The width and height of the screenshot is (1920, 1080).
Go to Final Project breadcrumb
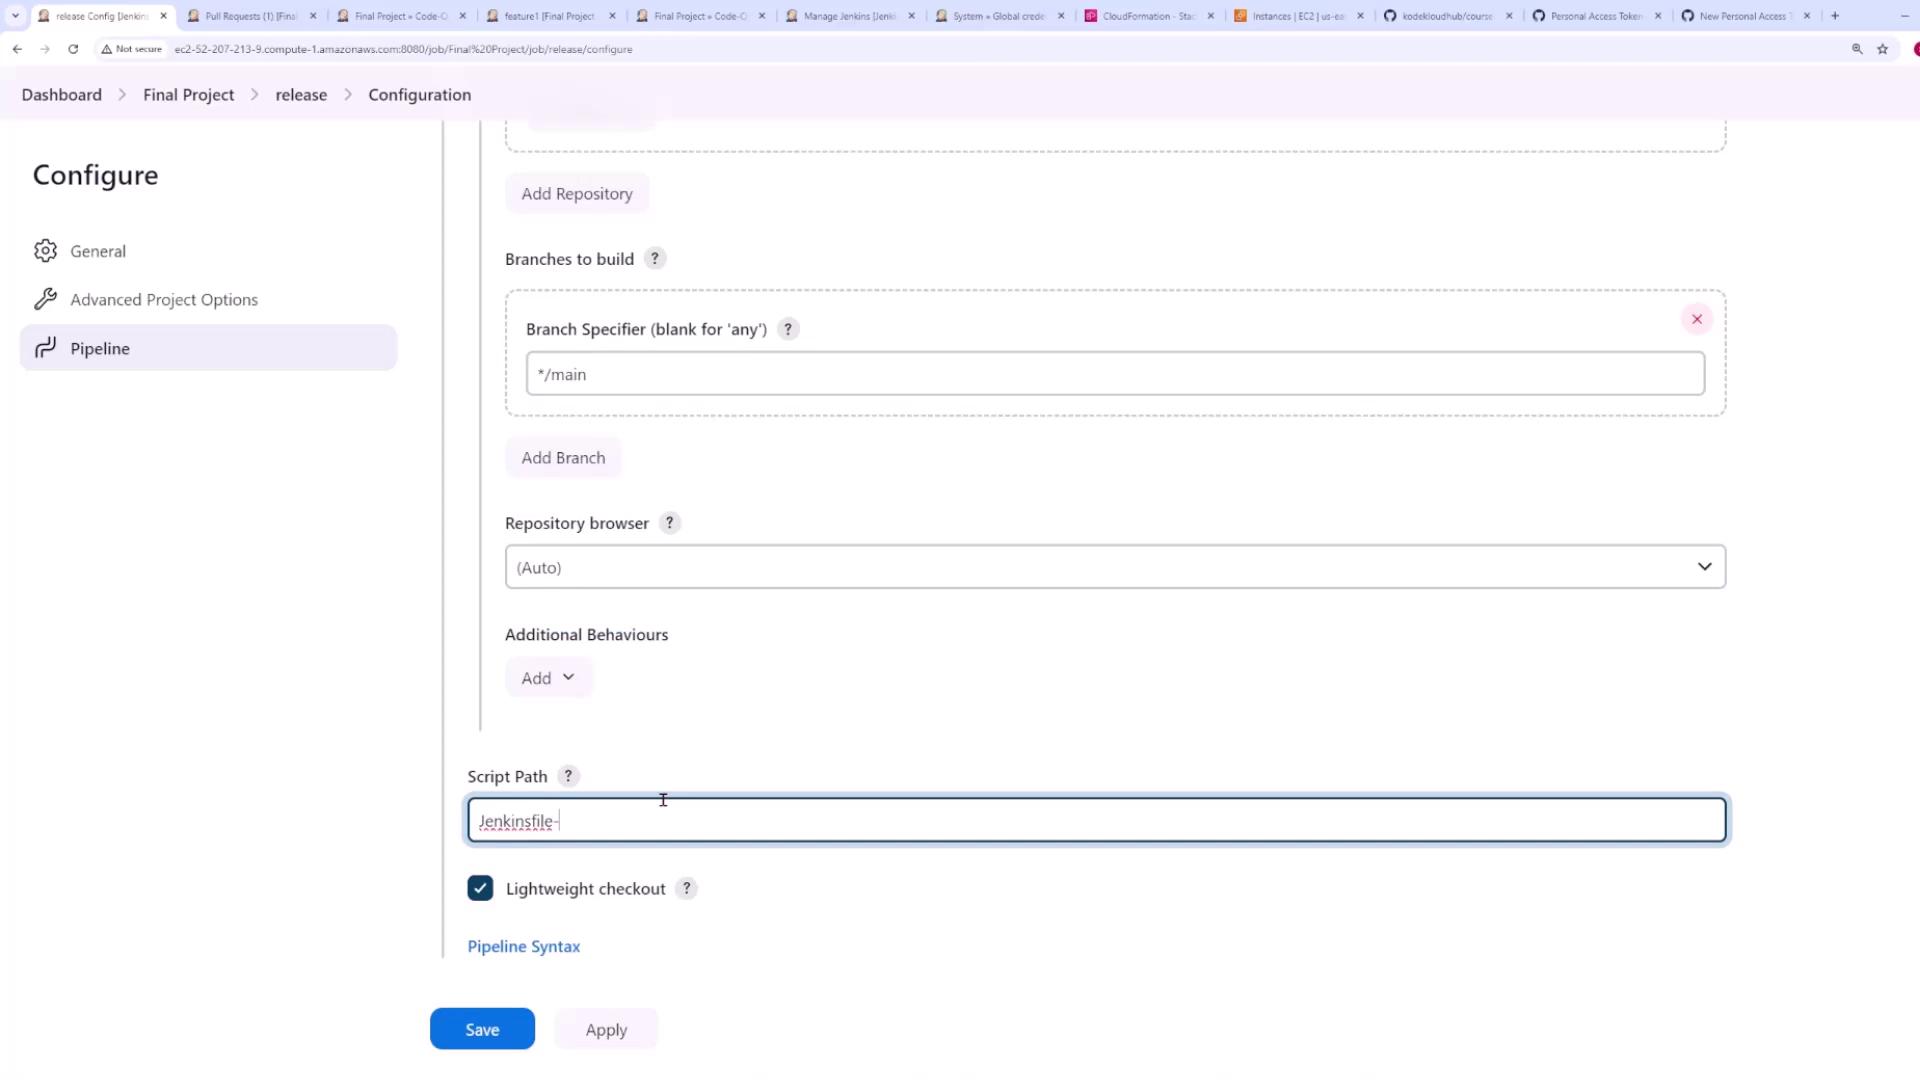[x=188, y=95]
